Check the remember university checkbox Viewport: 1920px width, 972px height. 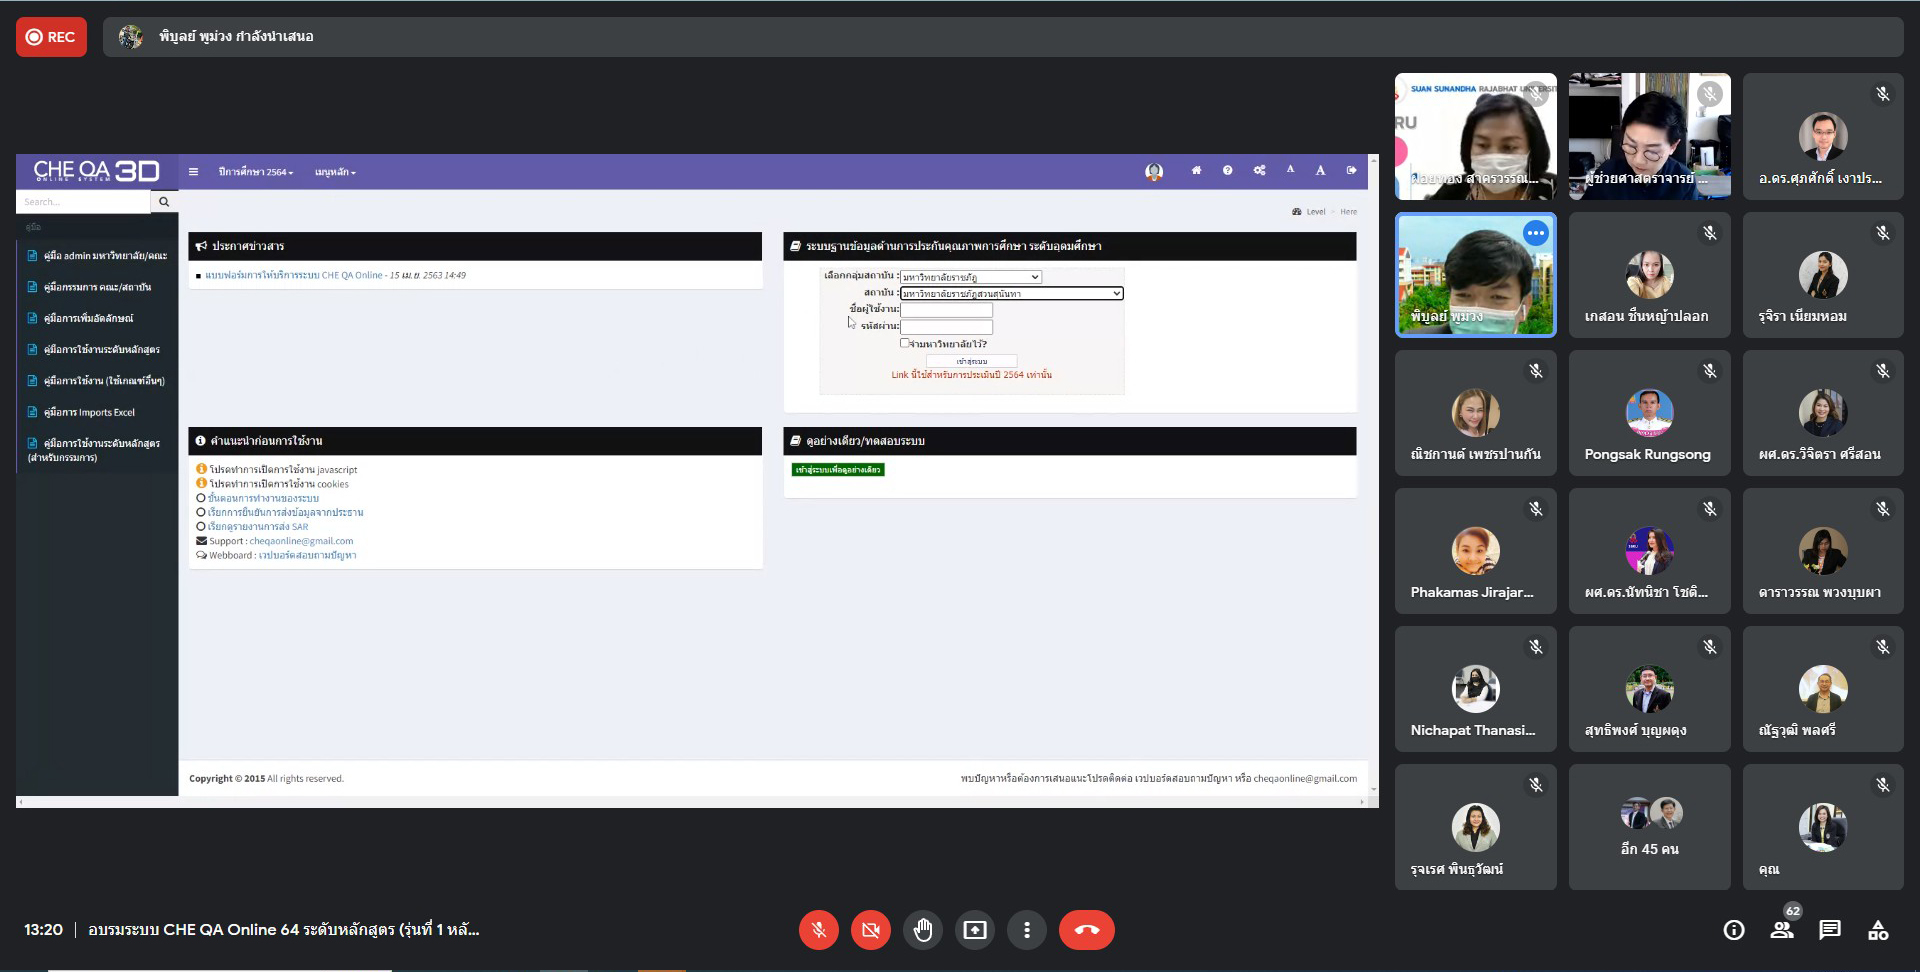pyautogui.click(x=904, y=343)
